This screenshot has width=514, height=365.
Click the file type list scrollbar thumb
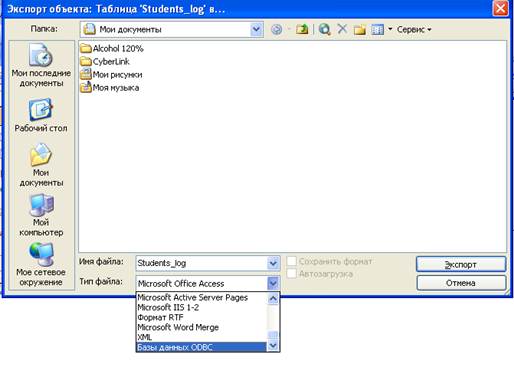[x=273, y=335]
